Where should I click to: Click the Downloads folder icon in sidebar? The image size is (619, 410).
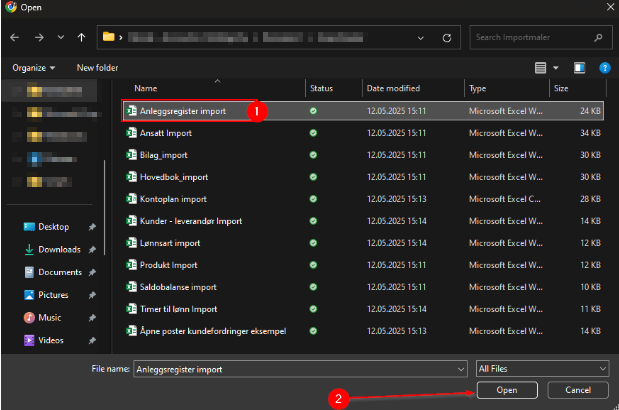coord(29,249)
